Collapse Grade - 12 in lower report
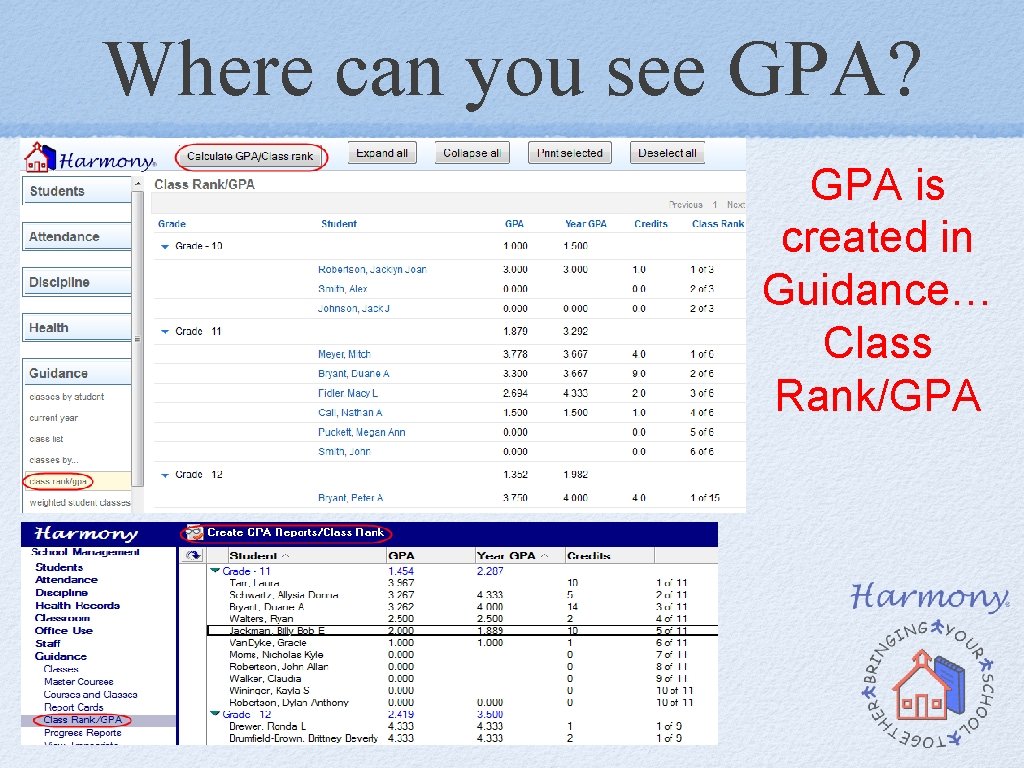The image size is (1024, 768). point(214,714)
